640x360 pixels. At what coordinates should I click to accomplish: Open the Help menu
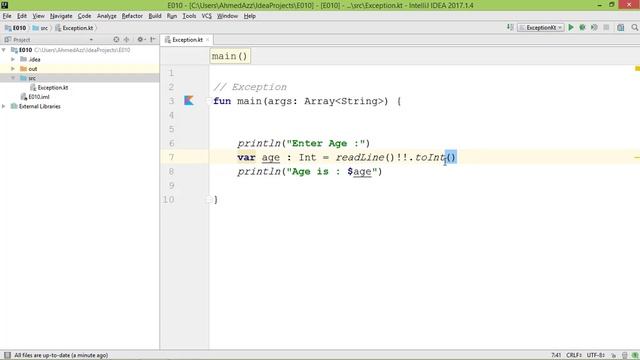coord(249,16)
